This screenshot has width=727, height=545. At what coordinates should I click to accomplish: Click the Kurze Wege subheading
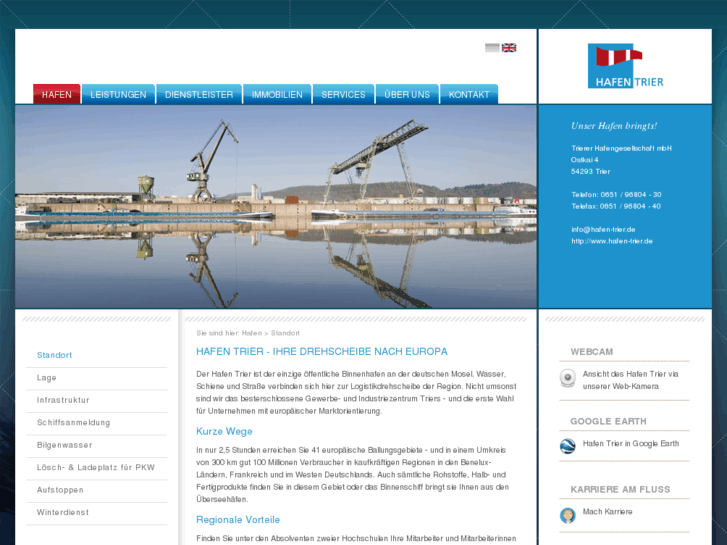(224, 431)
